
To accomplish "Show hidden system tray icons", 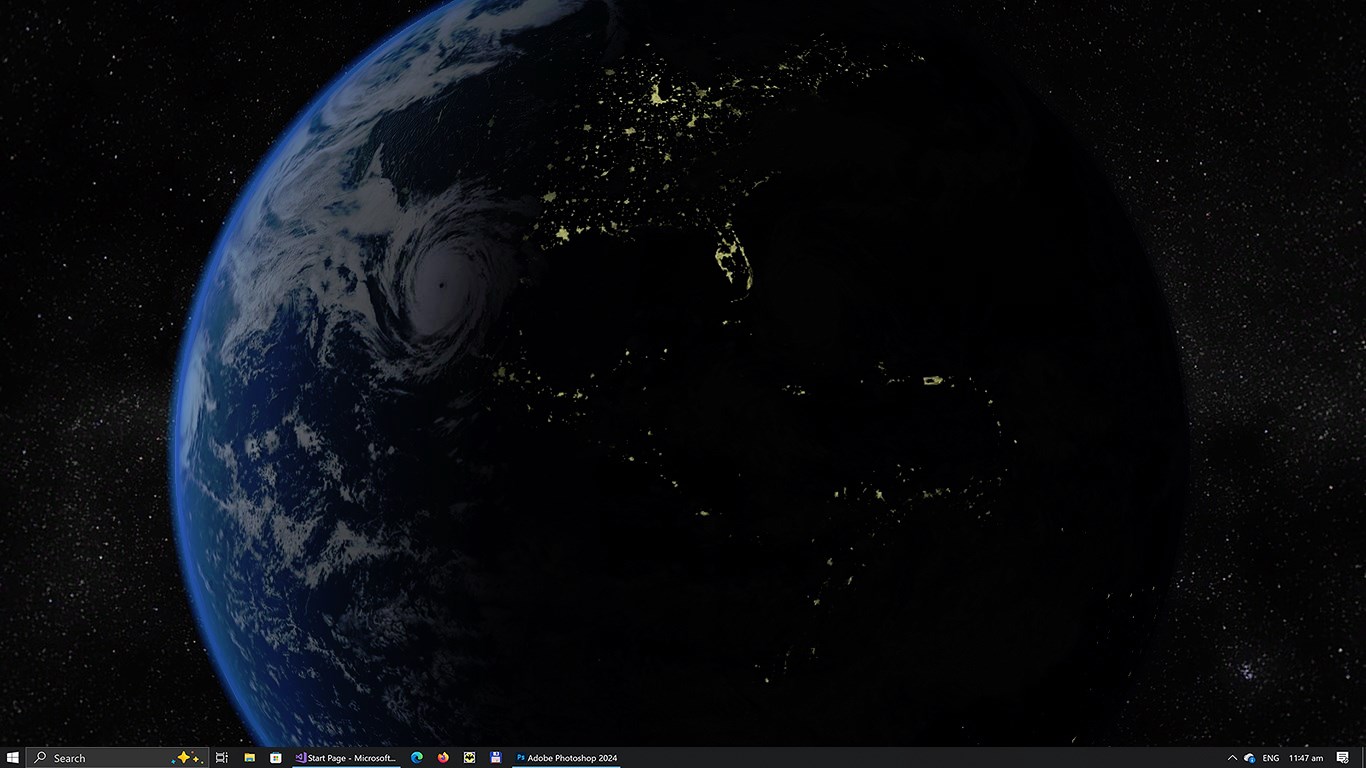I will tap(1232, 758).
